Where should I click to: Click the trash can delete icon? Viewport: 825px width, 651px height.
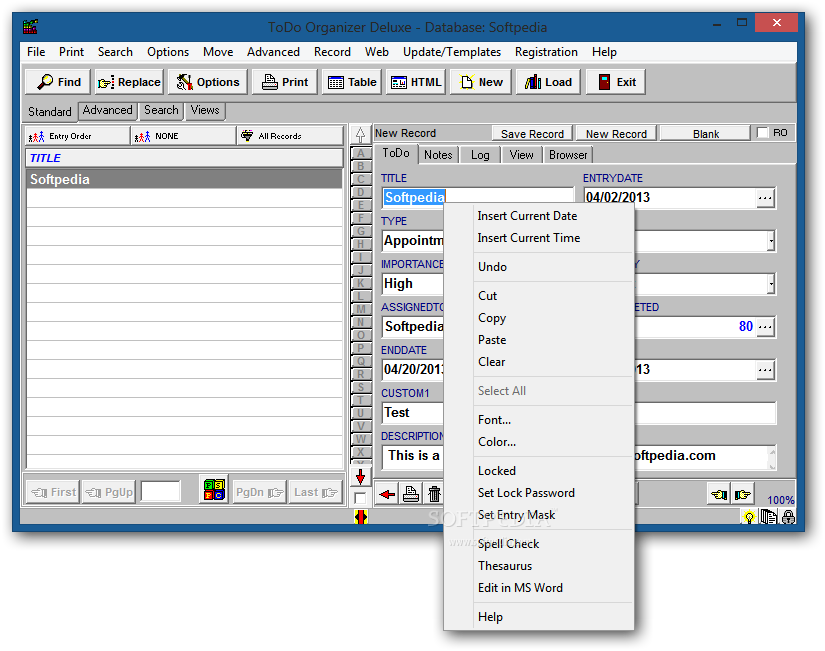click(x=434, y=494)
